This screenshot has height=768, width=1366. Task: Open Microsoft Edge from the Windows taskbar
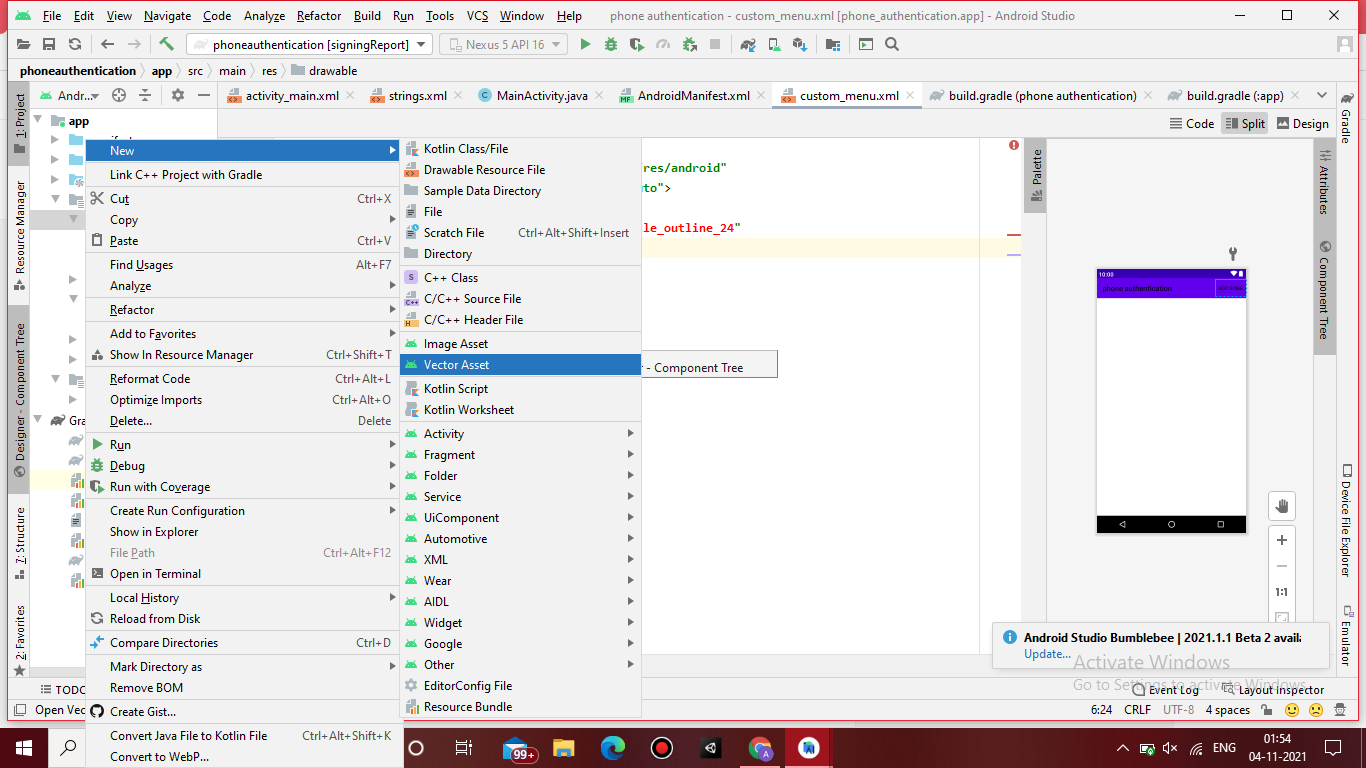(x=612, y=747)
